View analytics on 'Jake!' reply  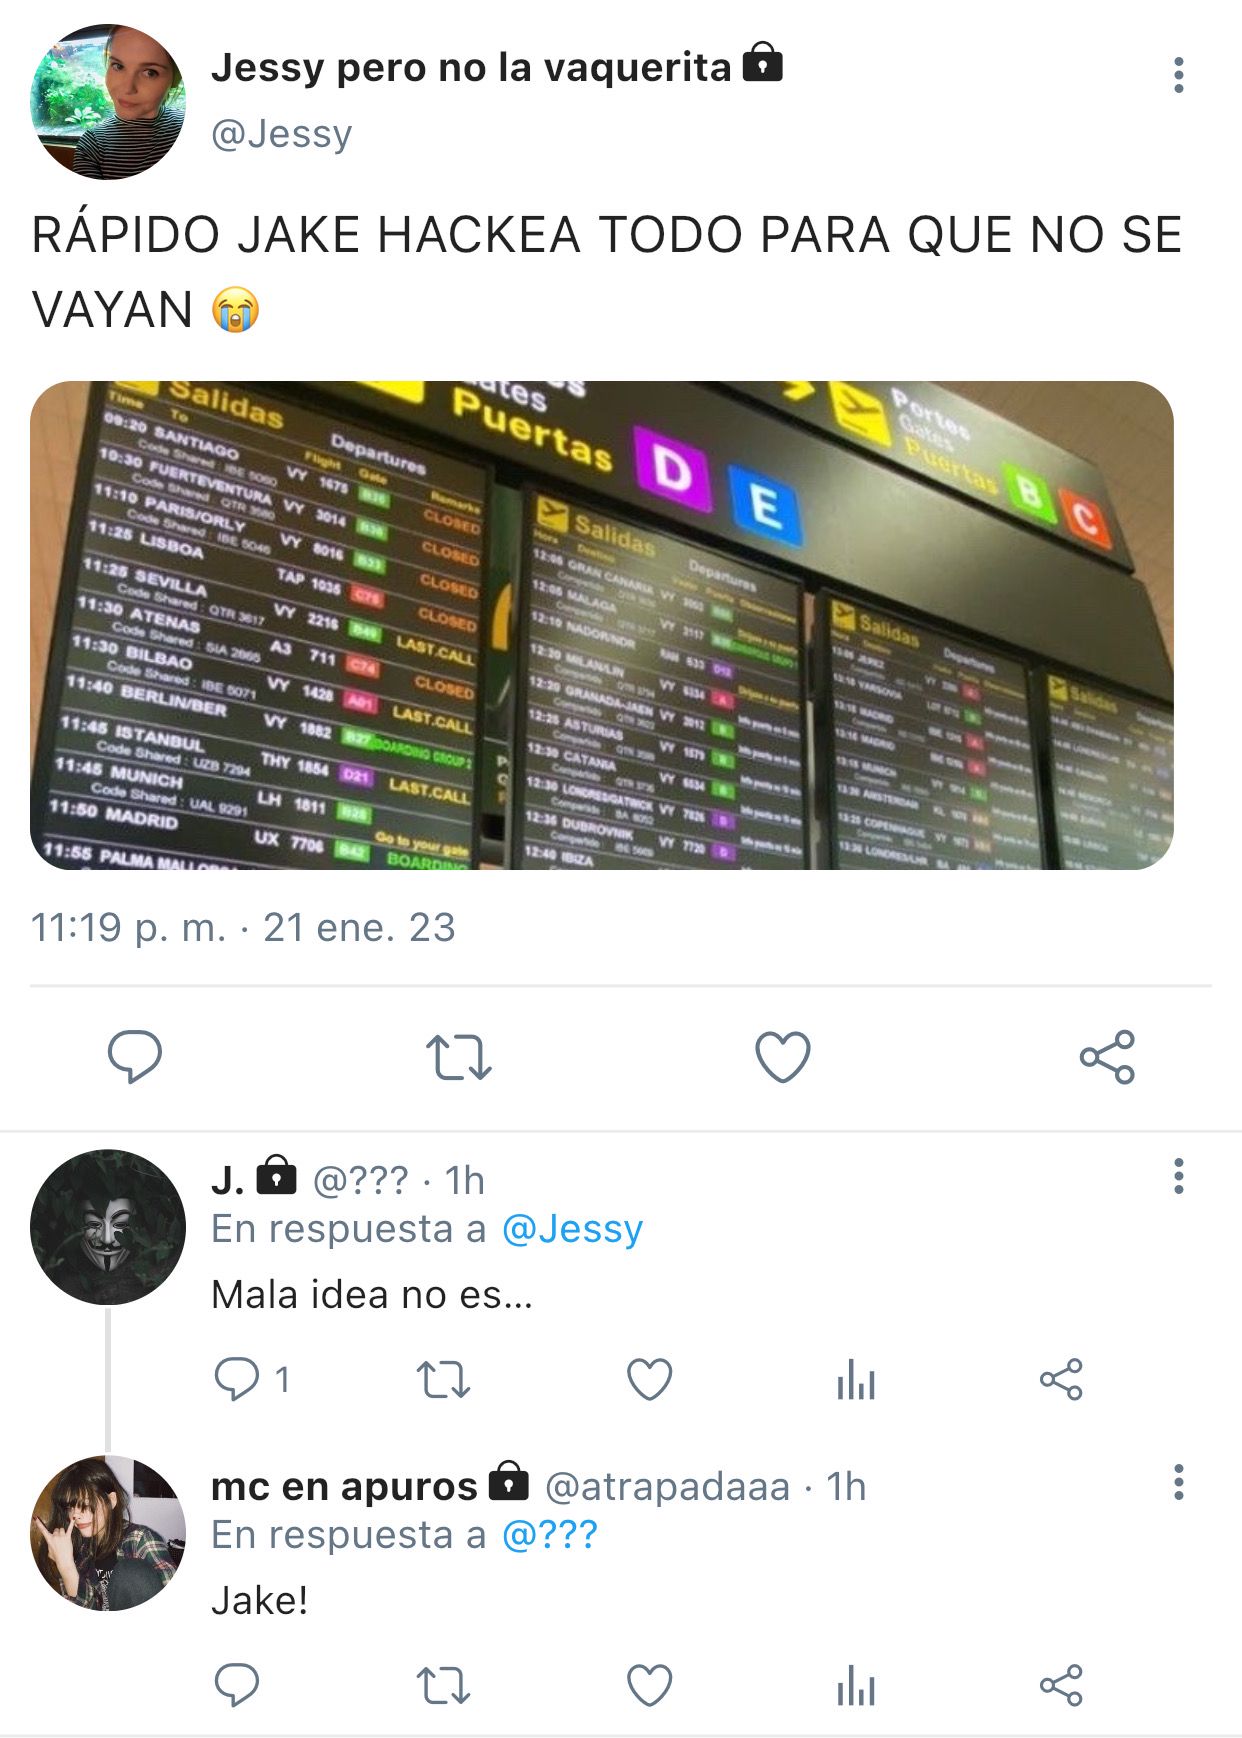pyautogui.click(x=856, y=1686)
